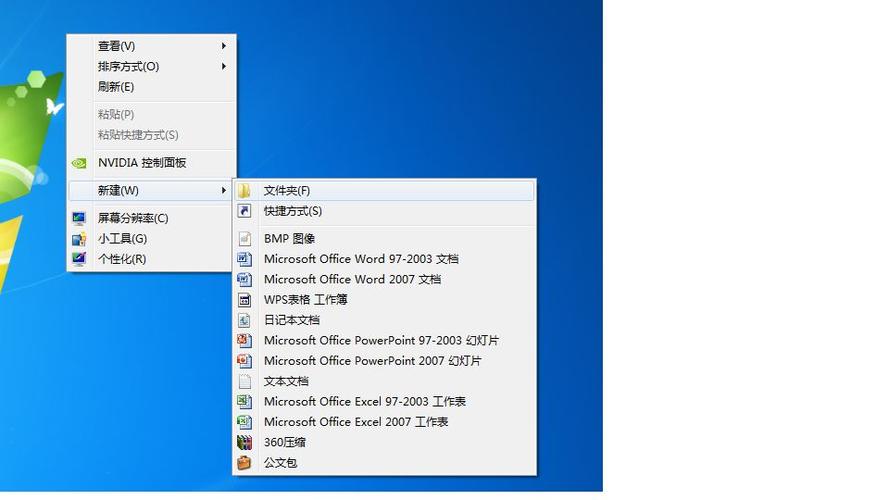
Task: Select NVIDIA 控制面板 from the context menu
Action: tap(151, 163)
